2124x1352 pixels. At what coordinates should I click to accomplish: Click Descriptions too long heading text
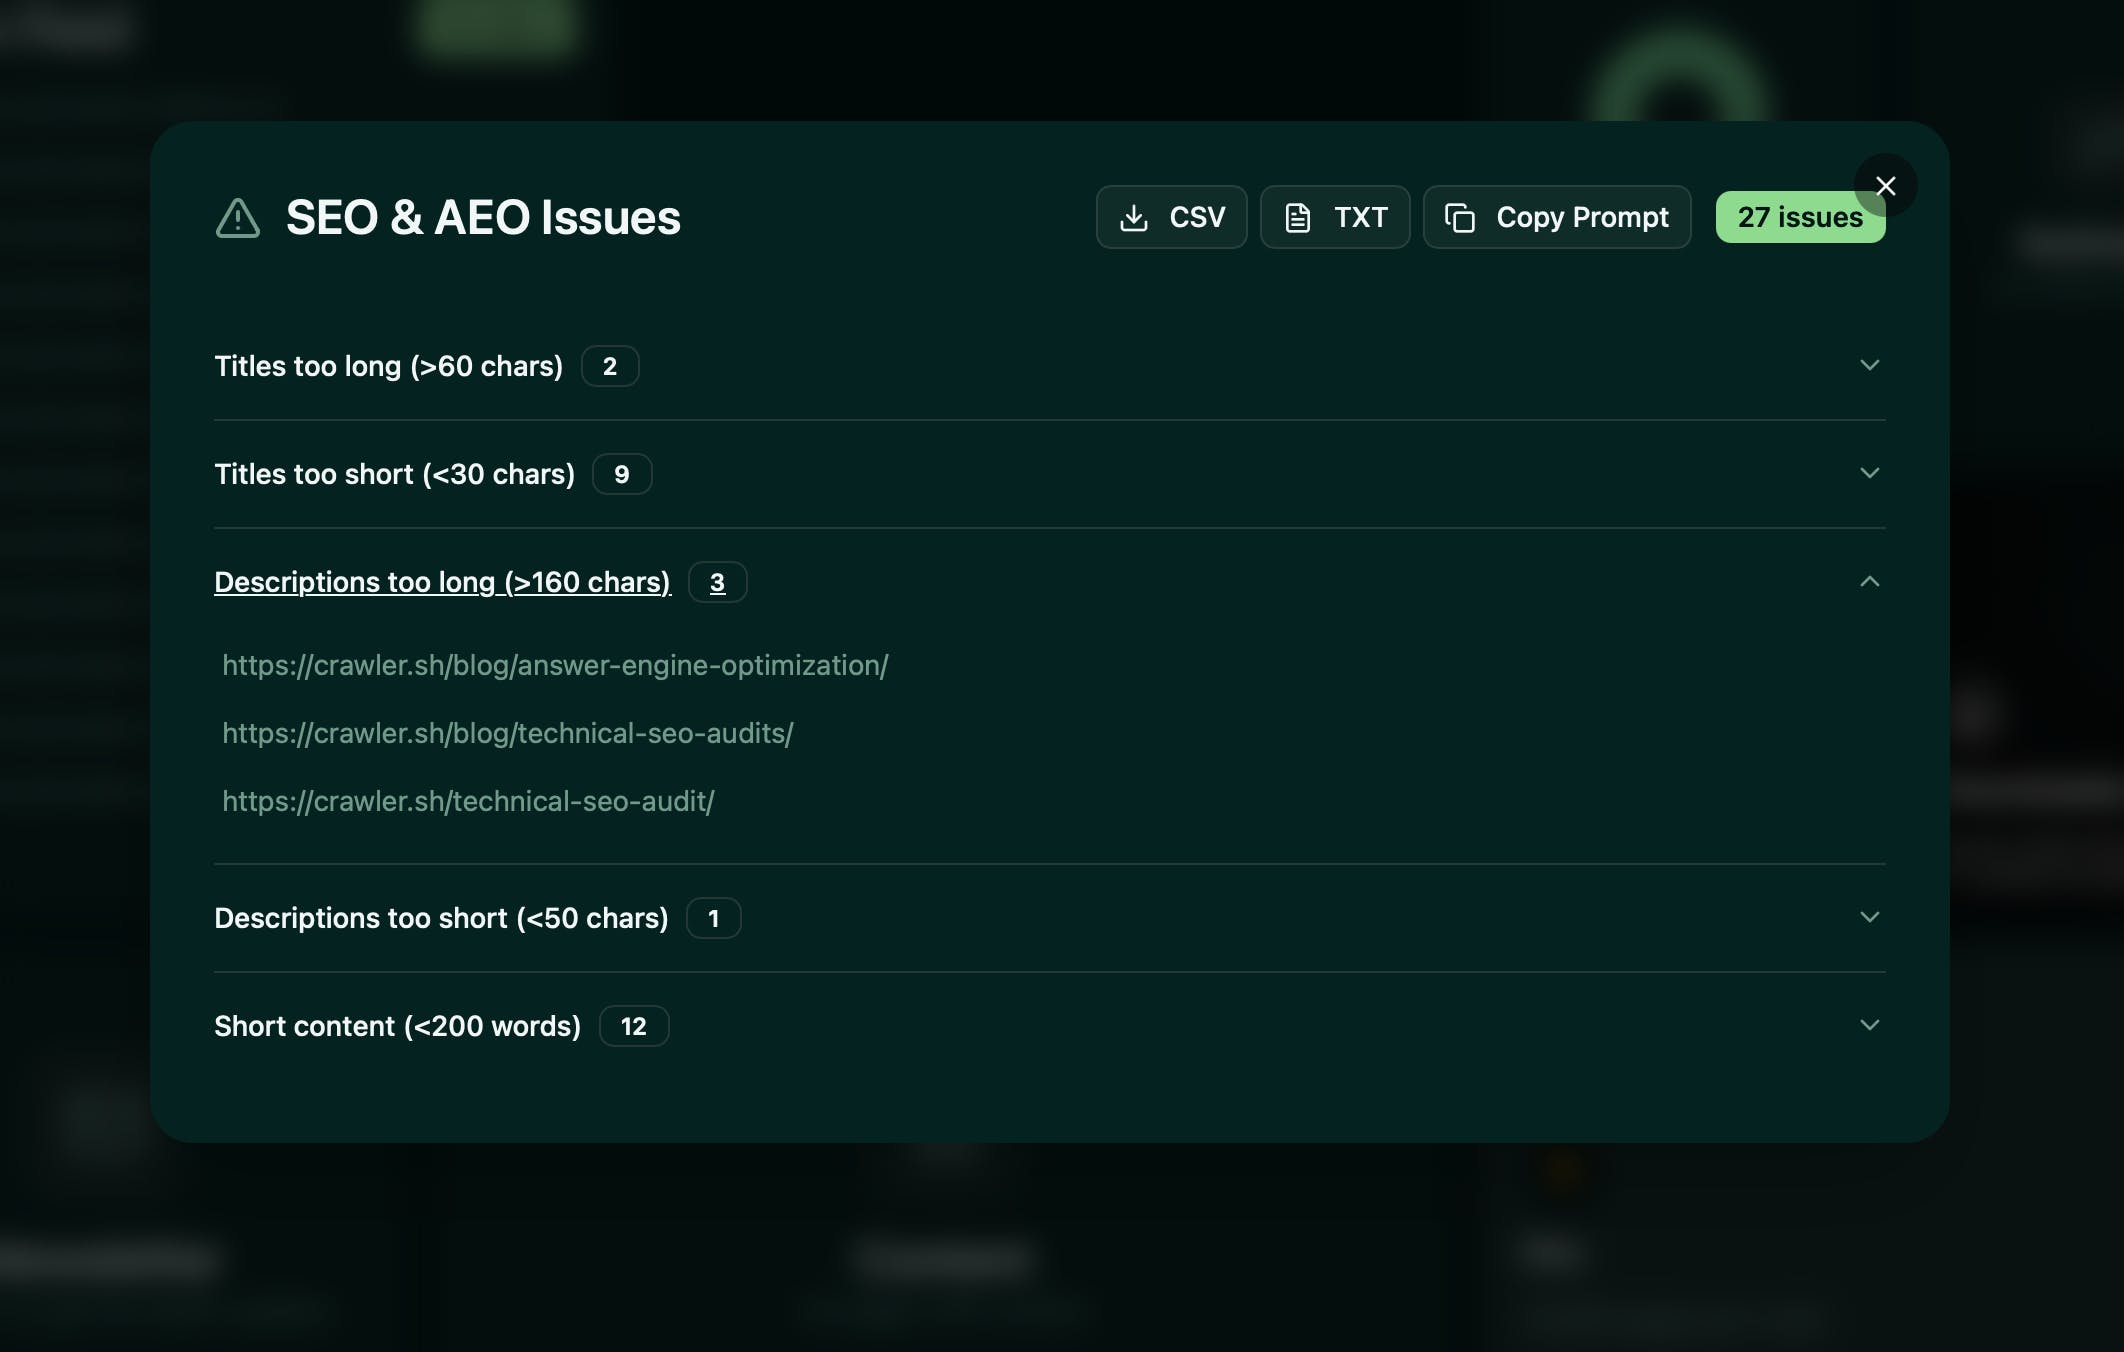click(442, 582)
